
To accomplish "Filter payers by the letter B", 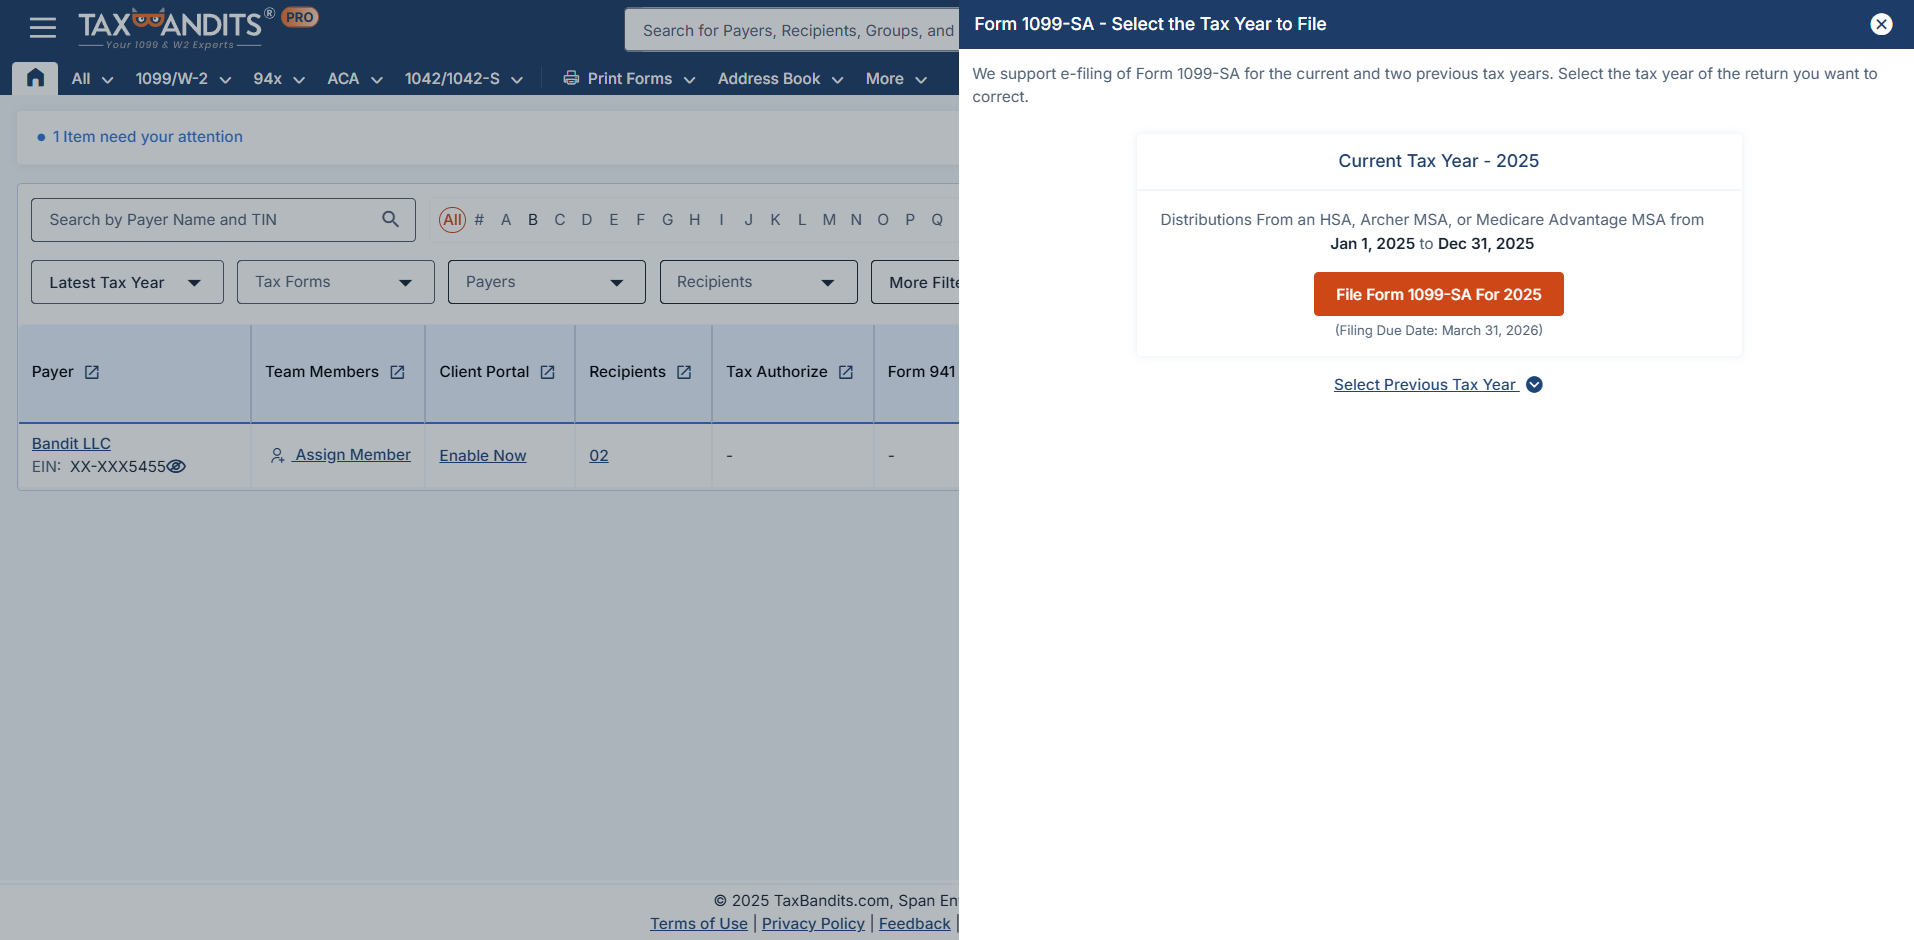I will click(533, 219).
